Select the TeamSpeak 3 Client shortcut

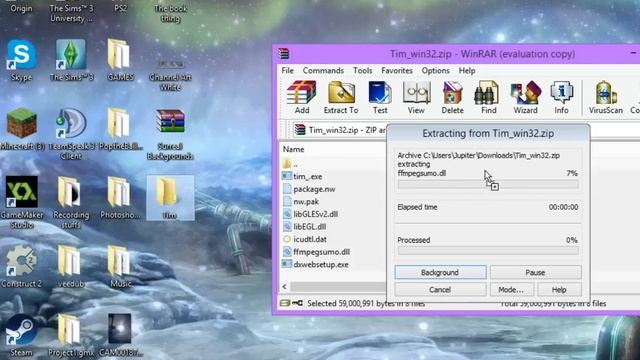(71, 133)
